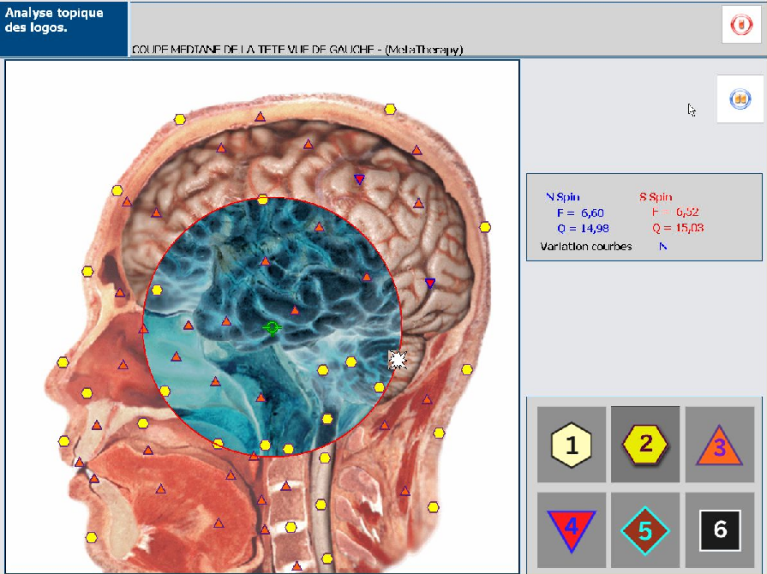Viewport: 767px width, 574px height.
Task: Click the red circular exit icon button
Action: pyautogui.click(x=741, y=26)
